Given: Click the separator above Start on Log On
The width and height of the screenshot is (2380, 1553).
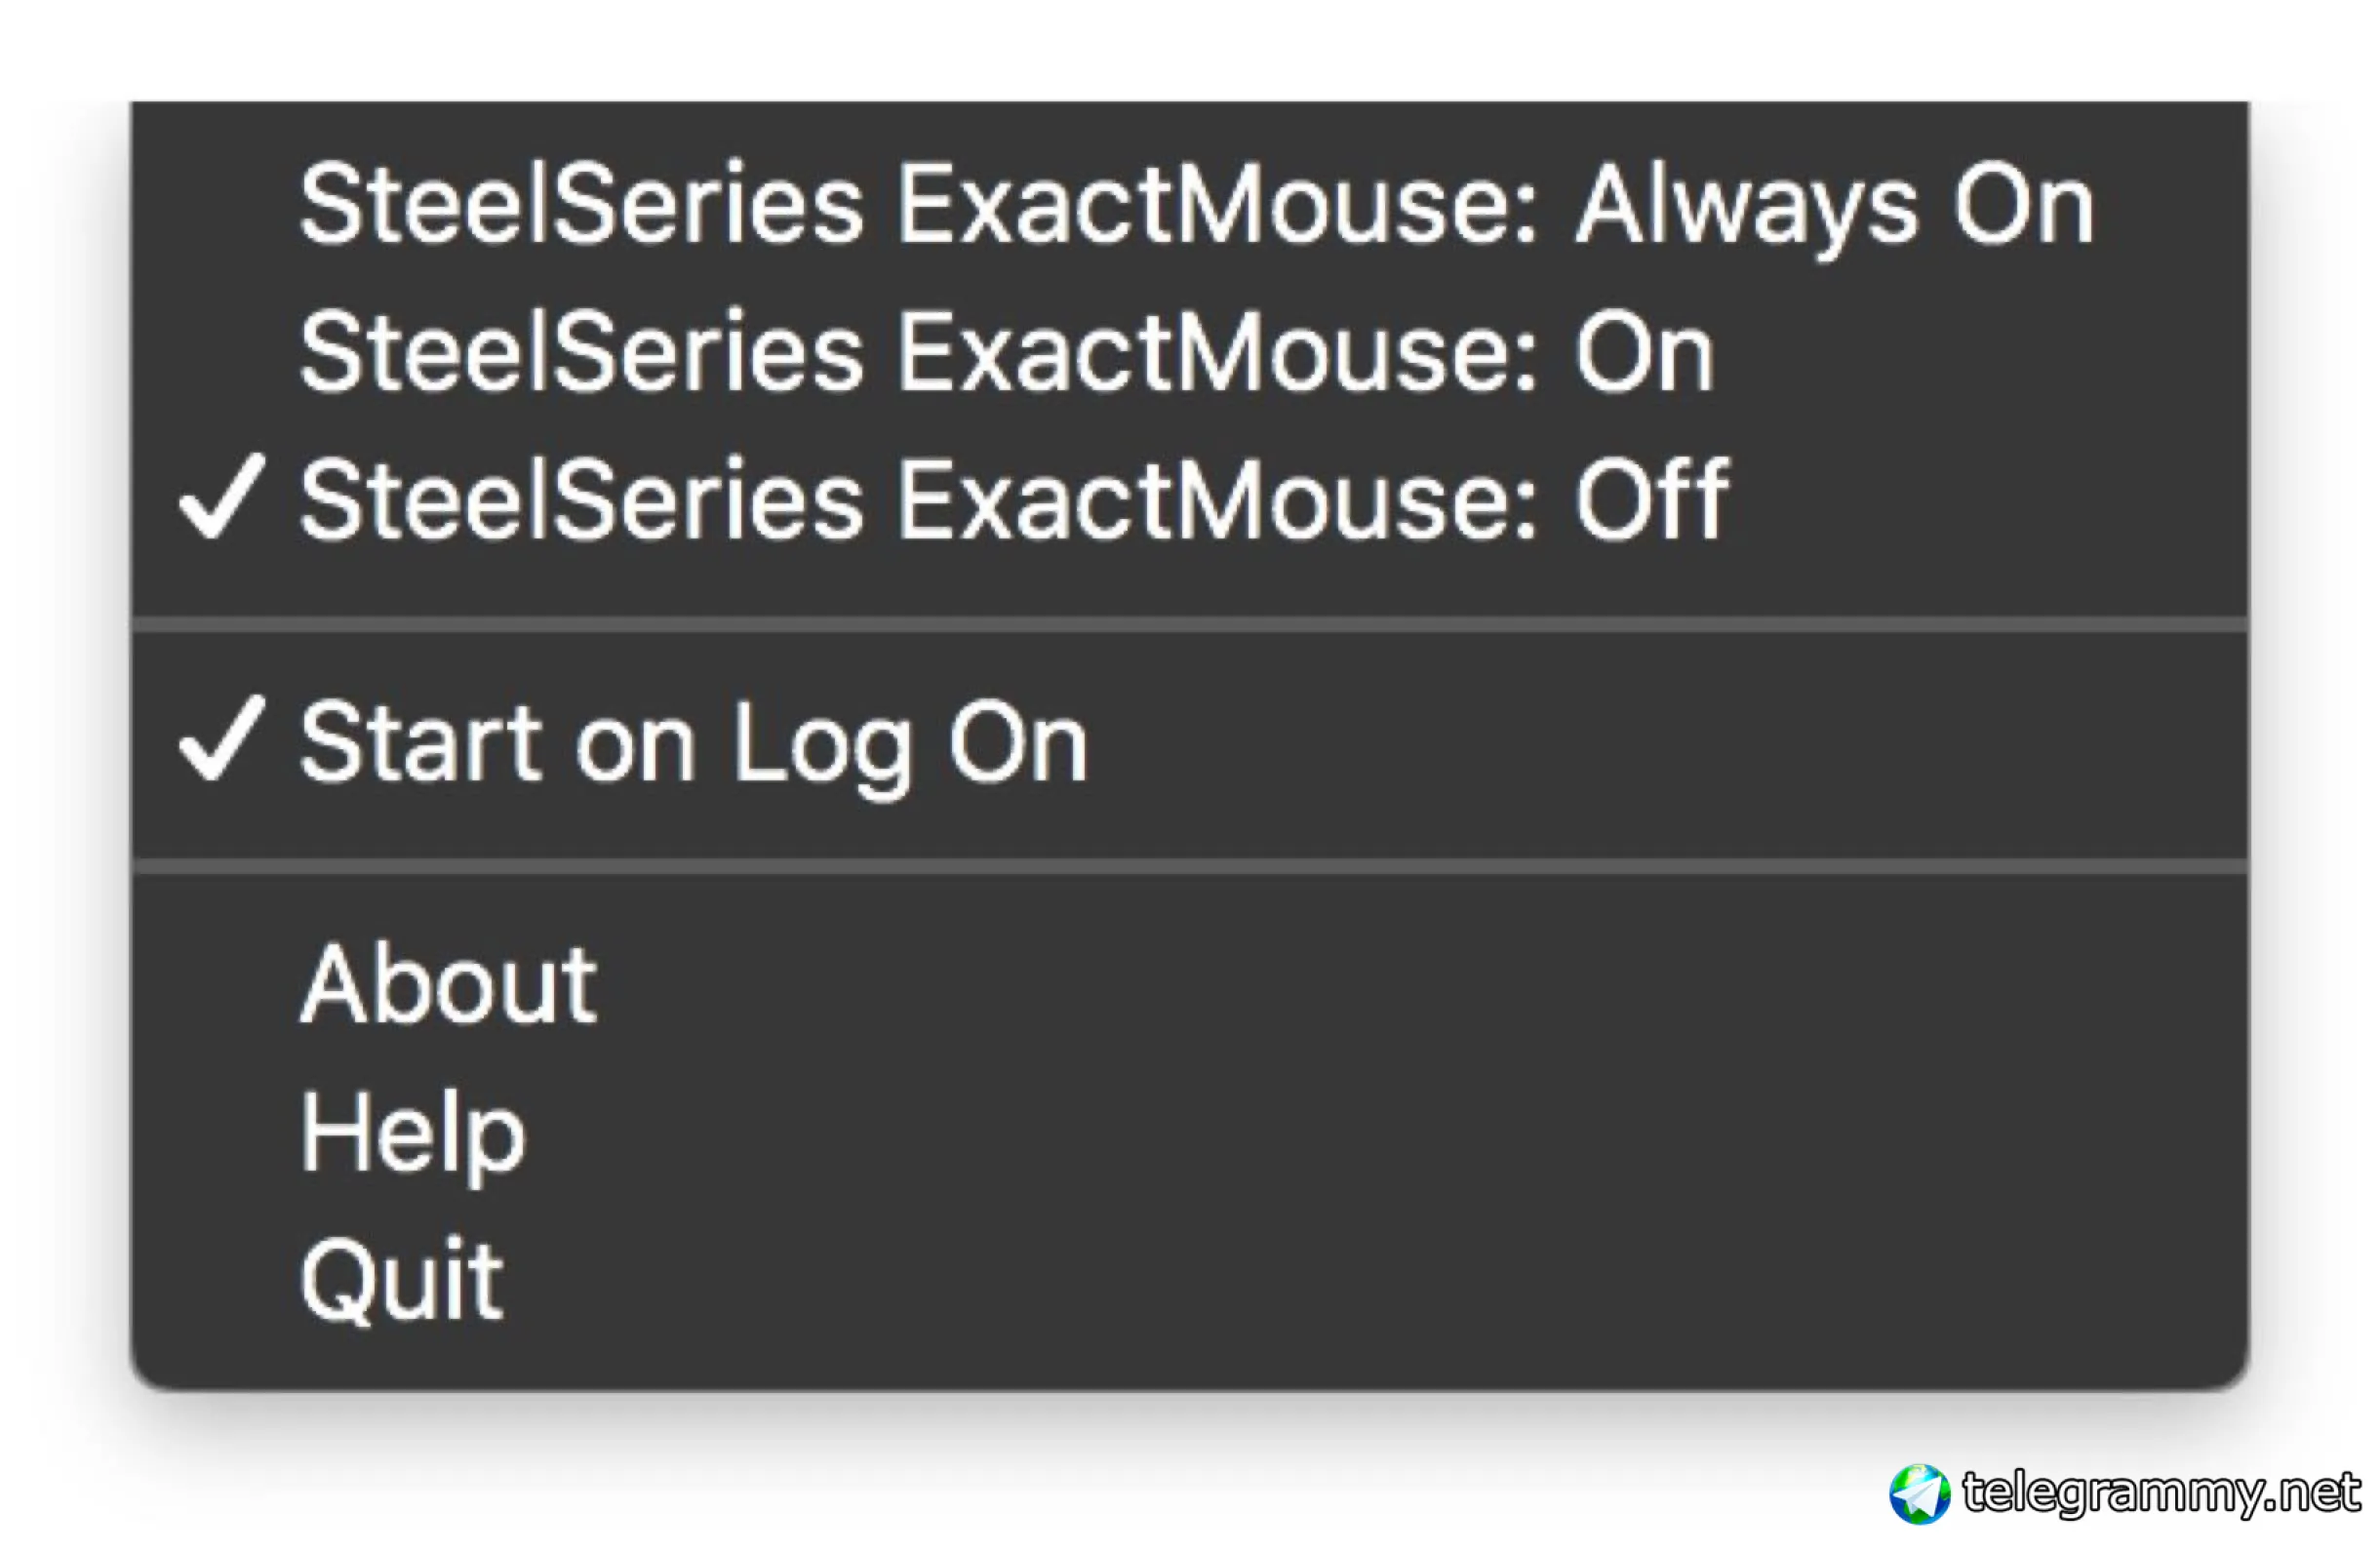Looking at the screenshot, I should click(1190, 625).
